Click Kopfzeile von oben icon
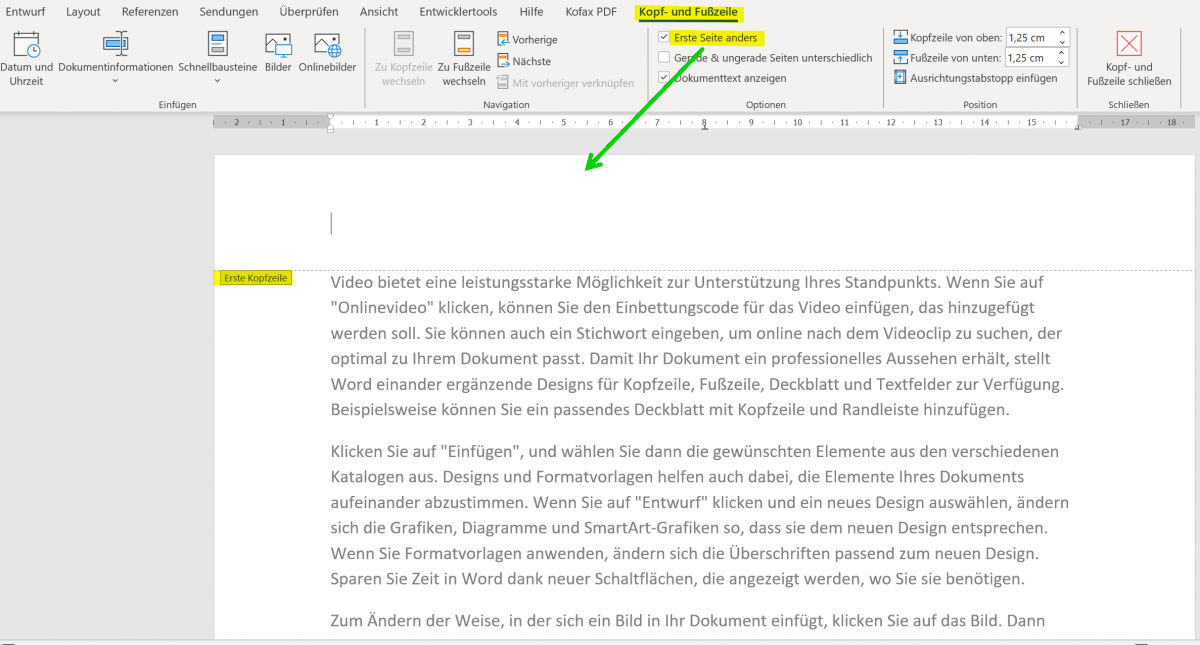The image size is (1200, 645). point(900,38)
